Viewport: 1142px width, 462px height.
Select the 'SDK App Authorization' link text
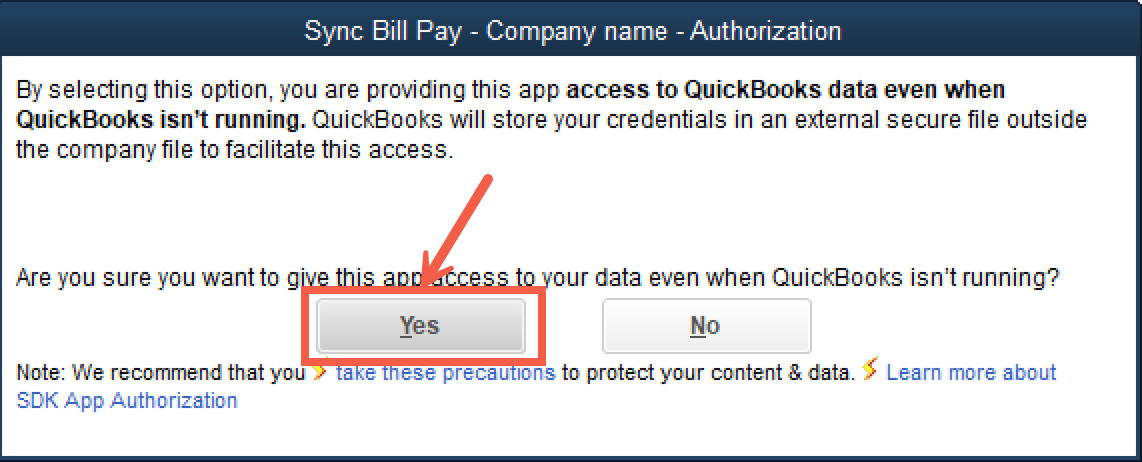coord(127,401)
